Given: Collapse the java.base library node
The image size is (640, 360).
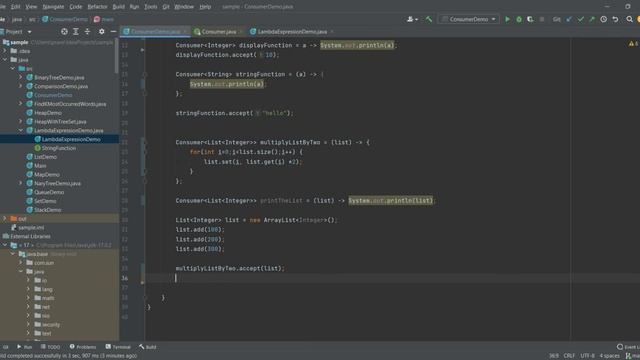Looking at the screenshot, I should click(13, 254).
